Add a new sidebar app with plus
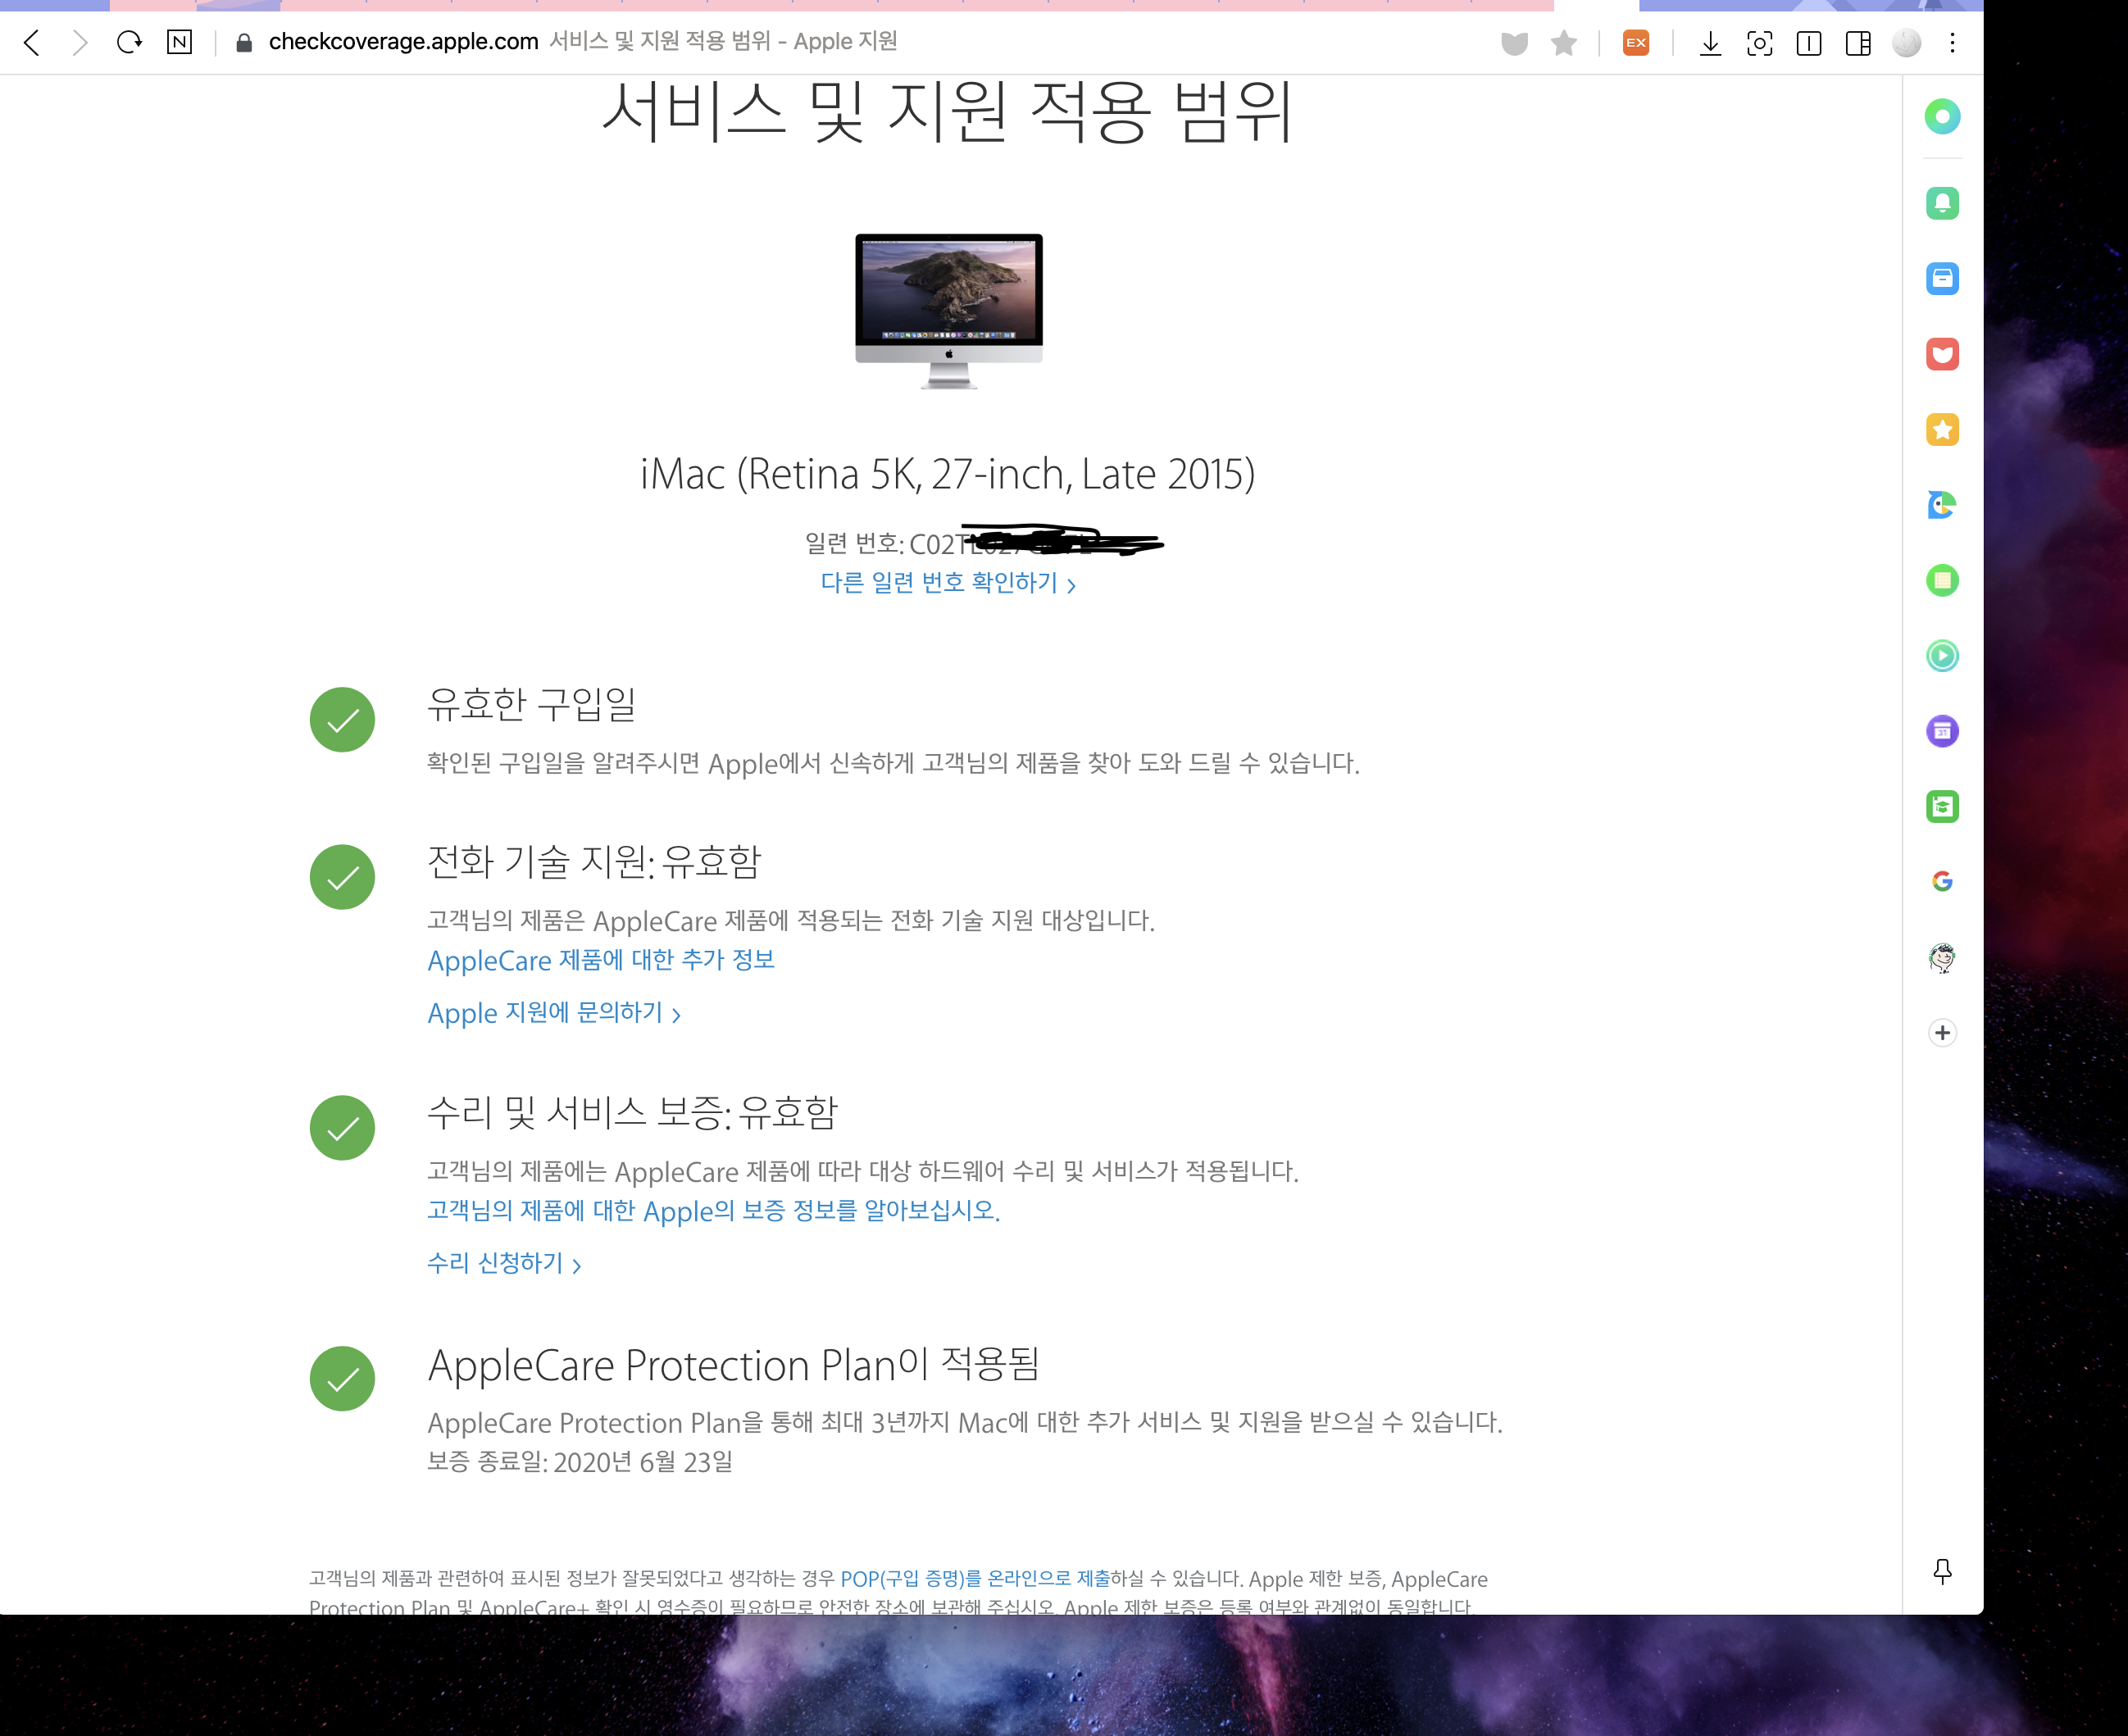2128x1736 pixels. [x=1942, y=1032]
